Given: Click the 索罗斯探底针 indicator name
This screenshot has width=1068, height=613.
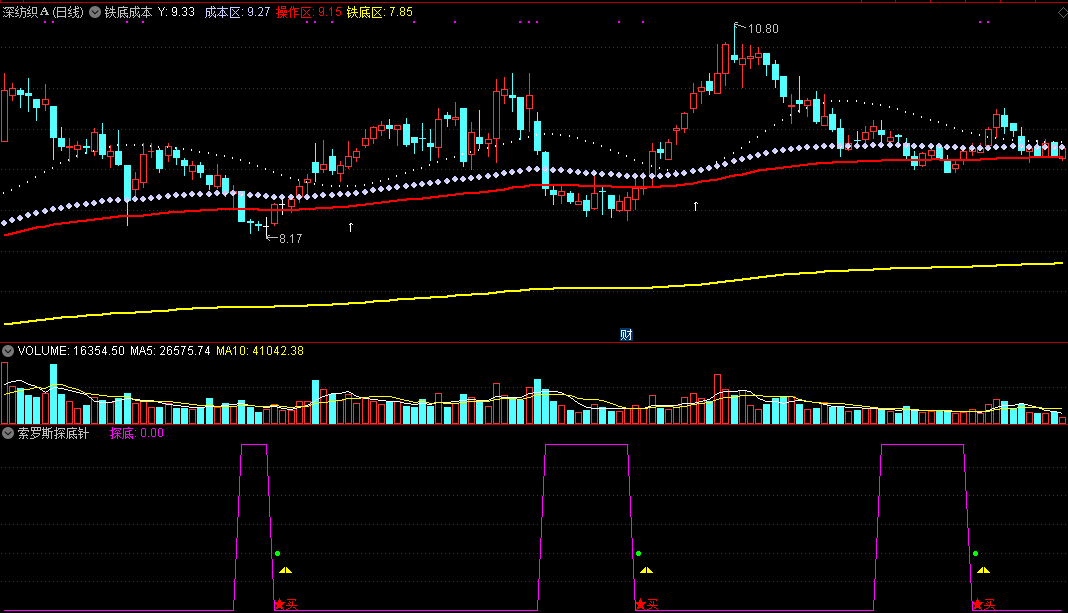Looking at the screenshot, I should pos(53,433).
